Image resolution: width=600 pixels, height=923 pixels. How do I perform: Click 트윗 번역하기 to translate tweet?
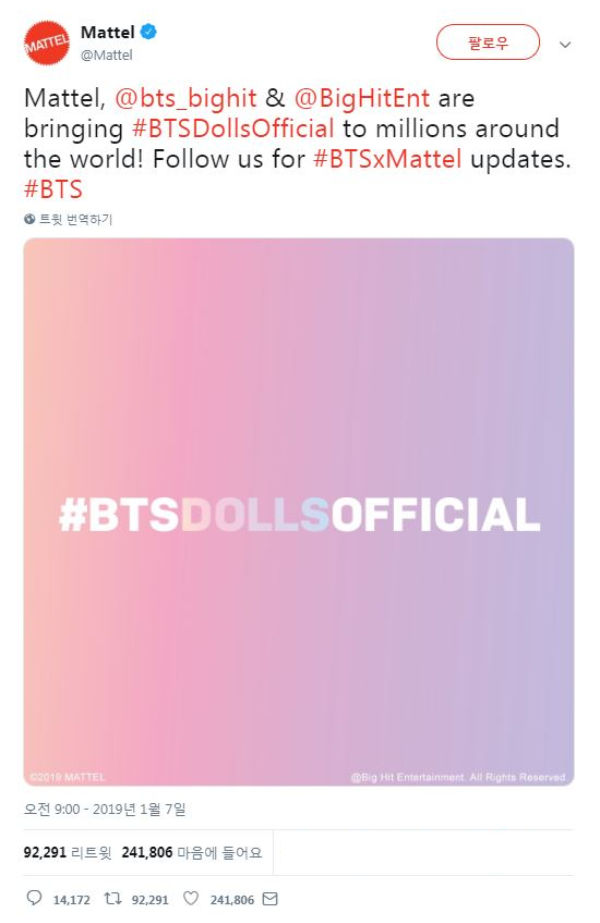click(x=75, y=220)
